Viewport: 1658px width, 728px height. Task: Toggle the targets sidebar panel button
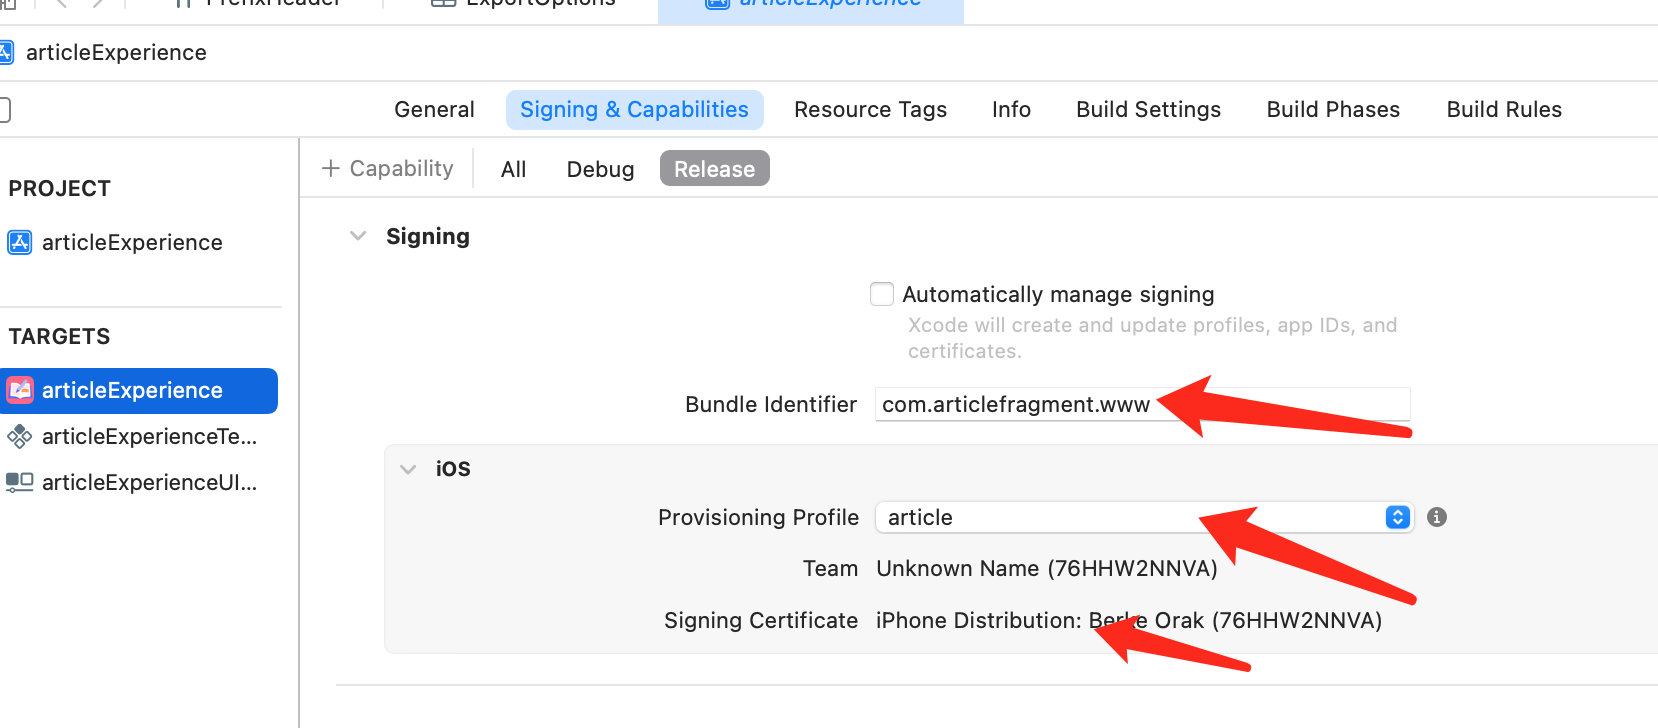(x=3, y=109)
